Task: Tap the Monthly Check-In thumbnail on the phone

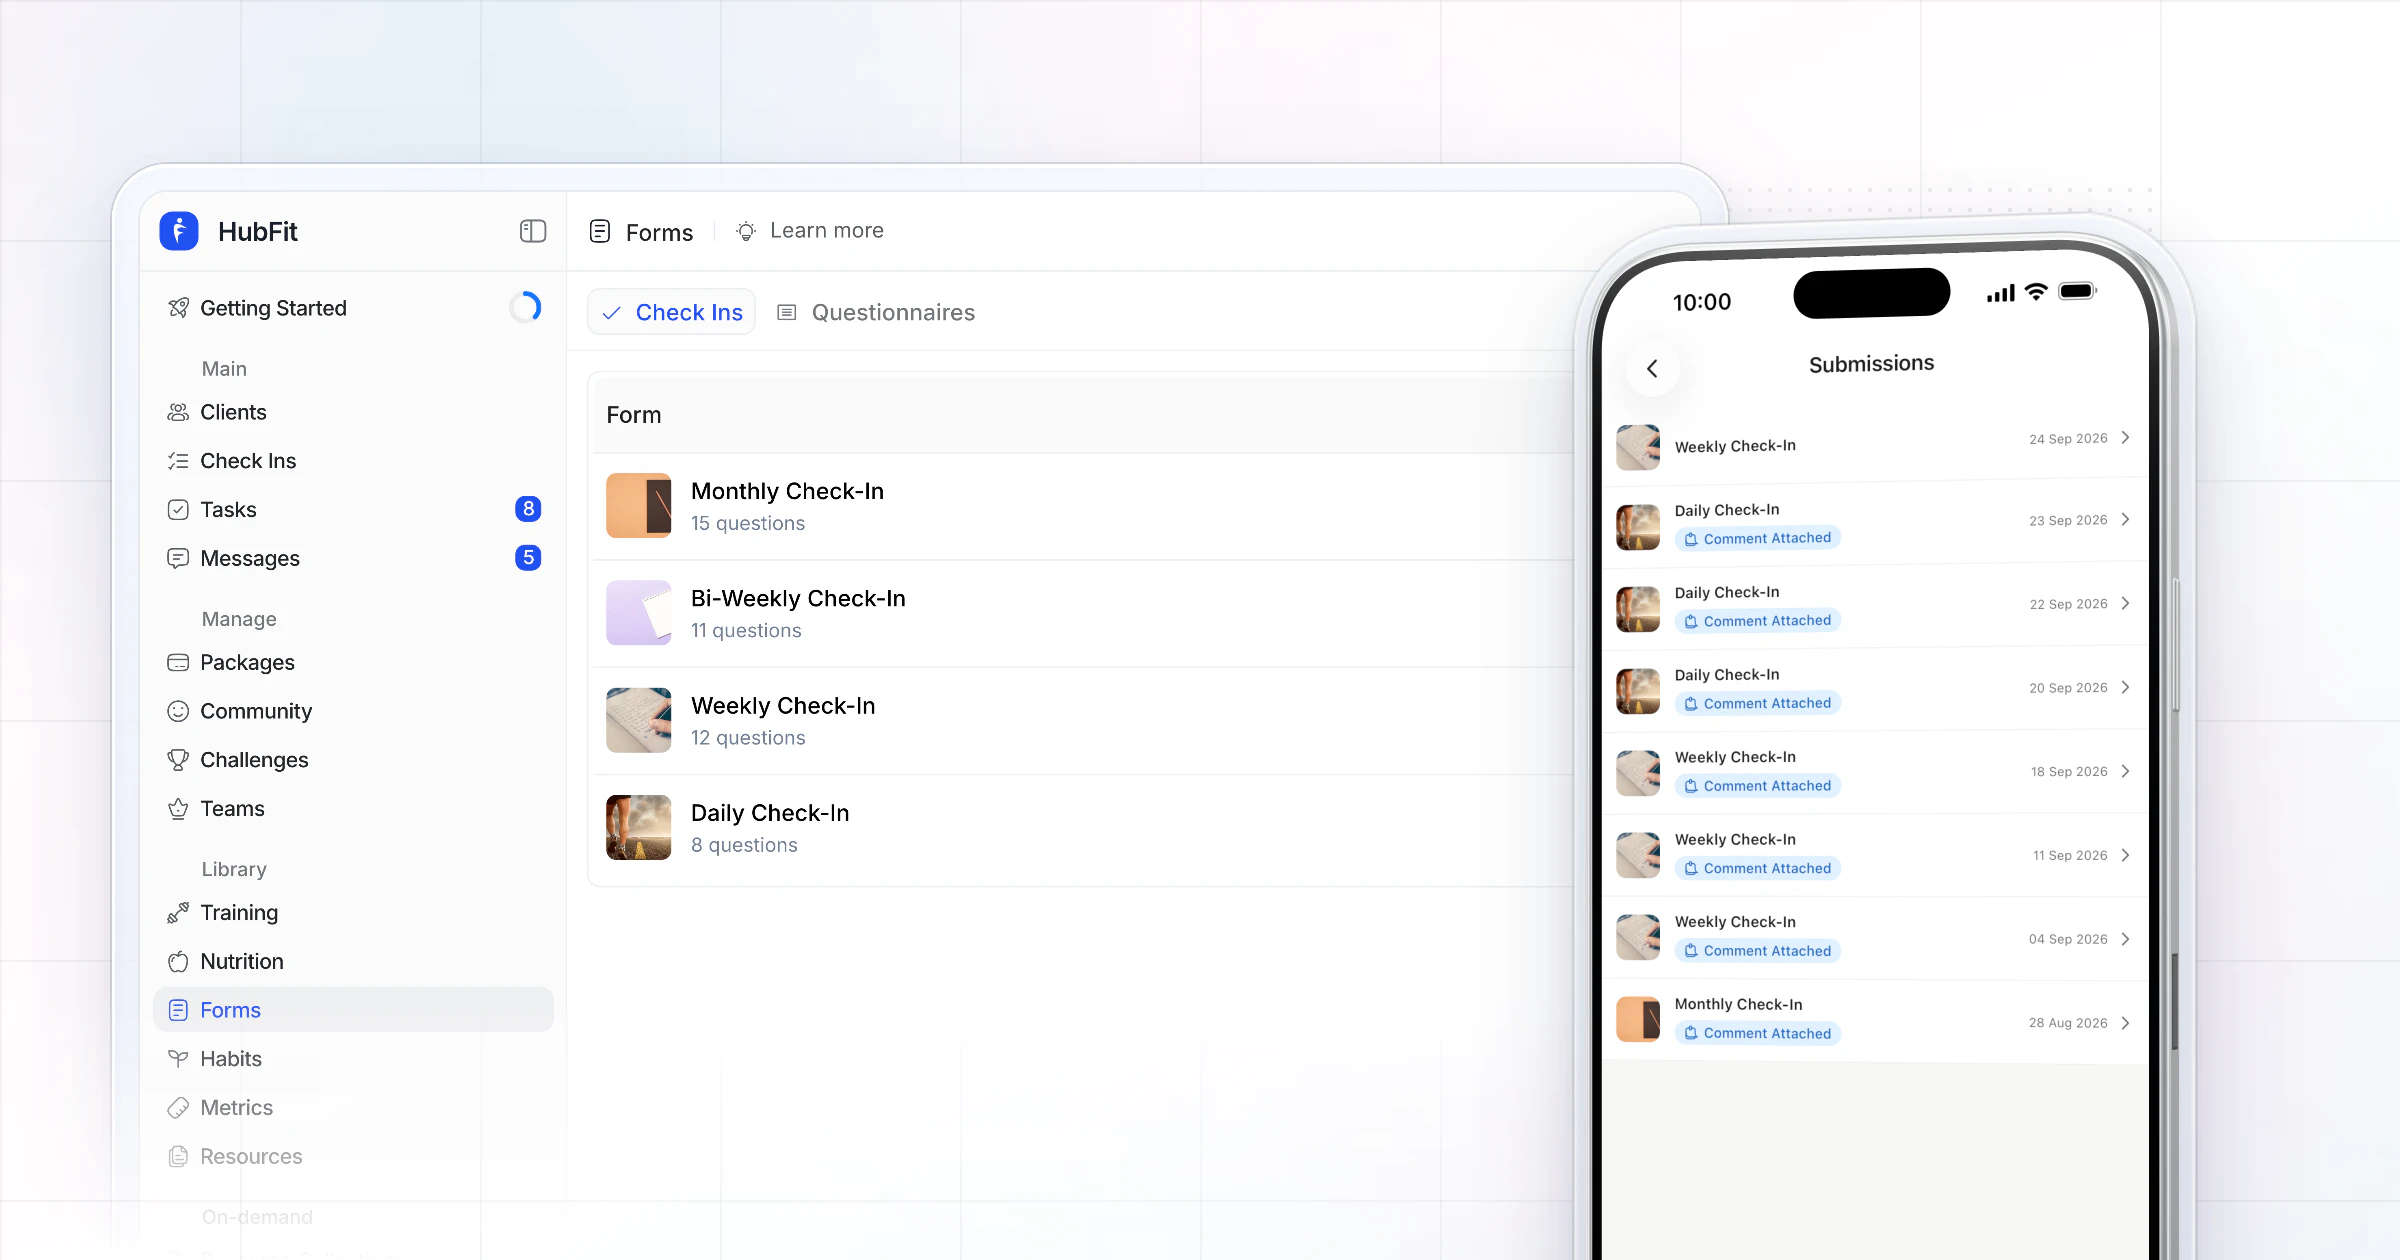Action: [1638, 1019]
